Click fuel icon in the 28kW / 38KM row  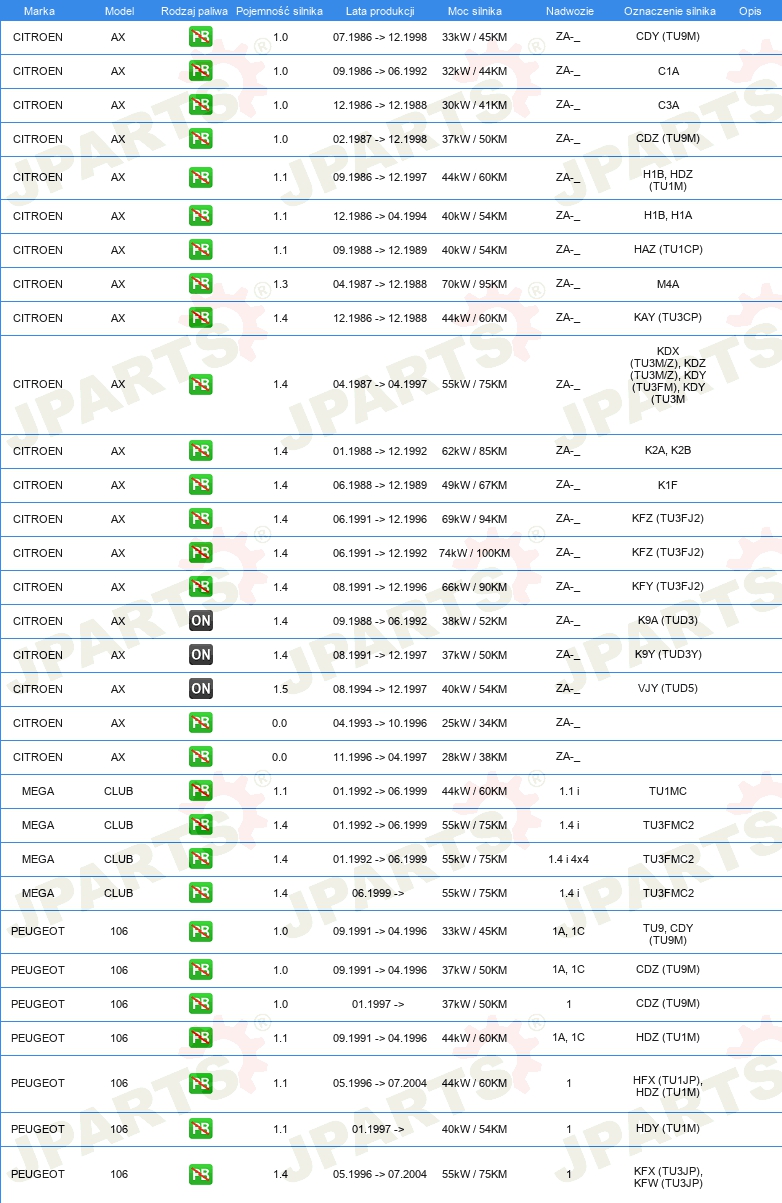pyautogui.click(x=201, y=757)
